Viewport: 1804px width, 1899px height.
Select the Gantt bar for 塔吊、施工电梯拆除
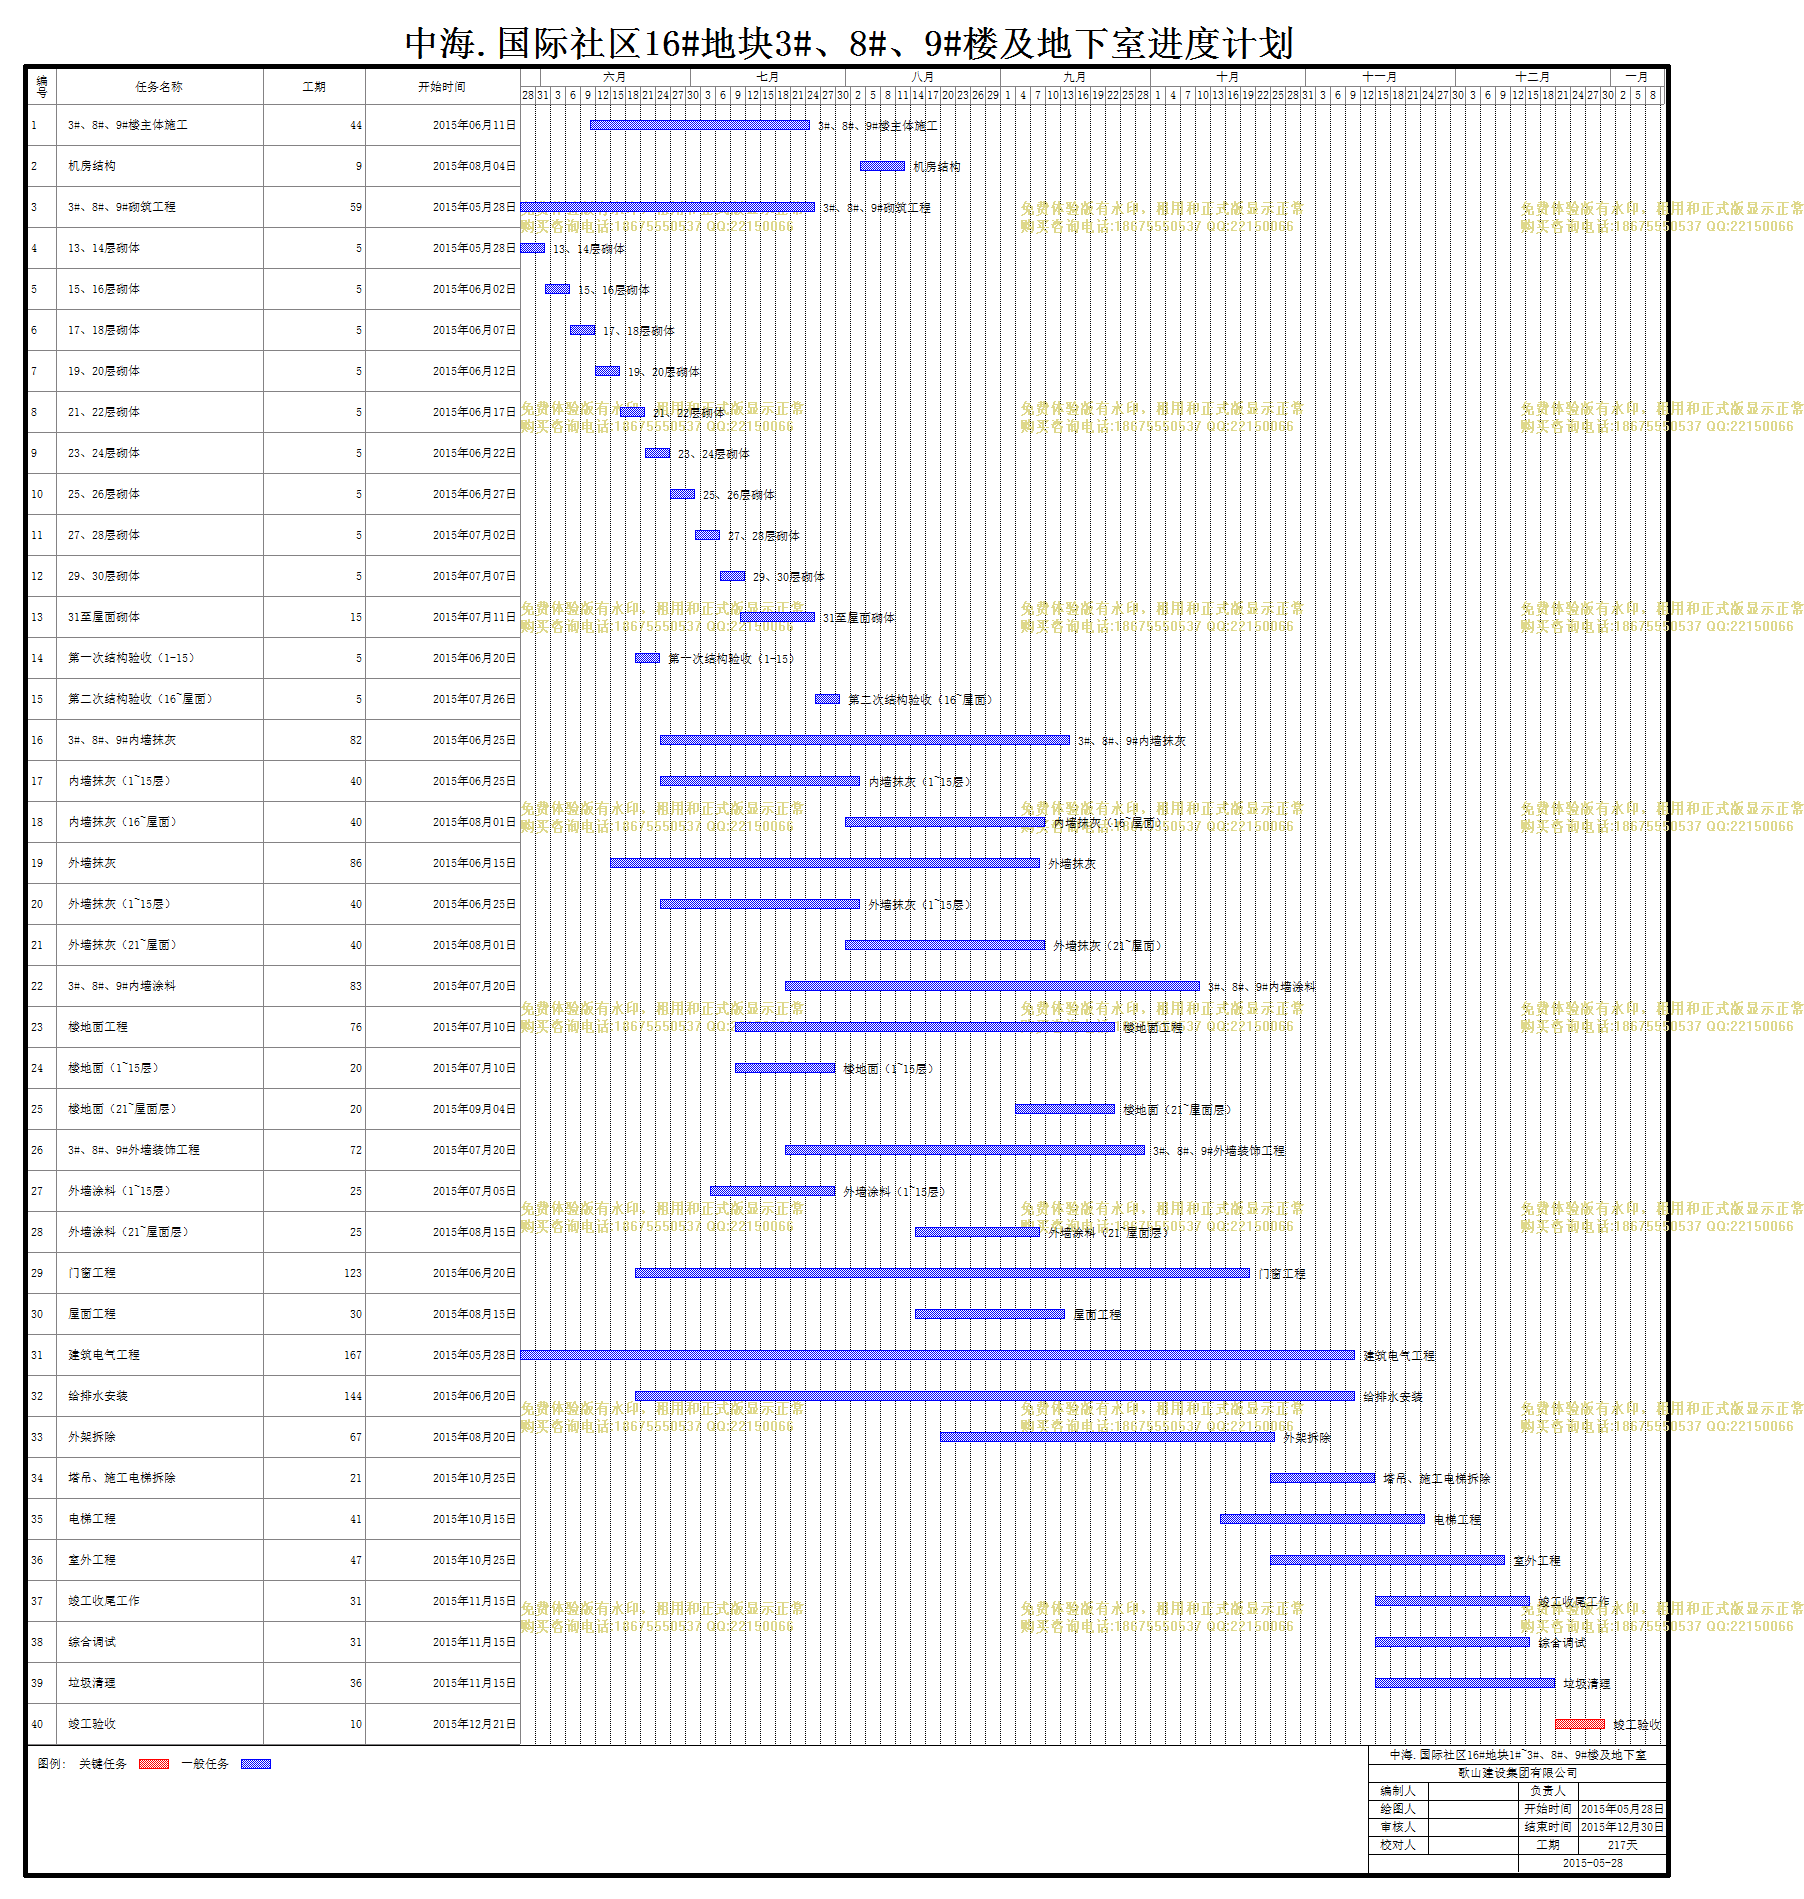click(1322, 1478)
